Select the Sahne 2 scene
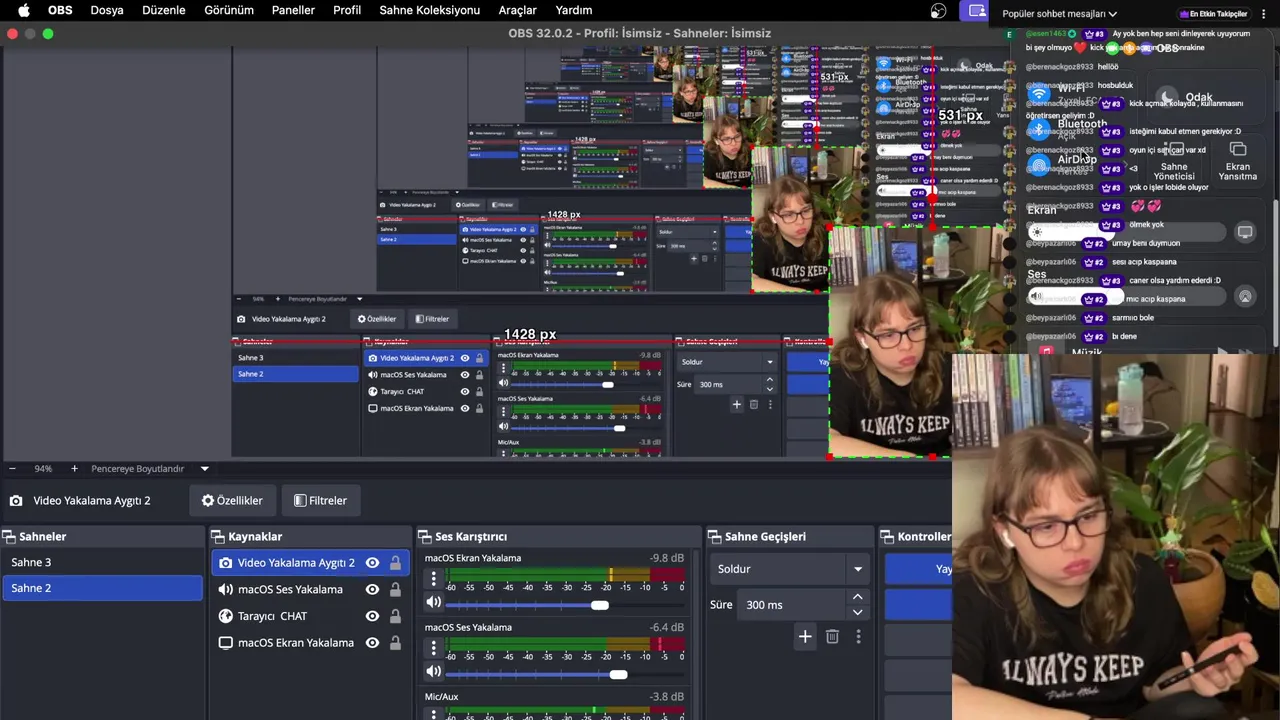The image size is (1280, 720). click(x=102, y=588)
